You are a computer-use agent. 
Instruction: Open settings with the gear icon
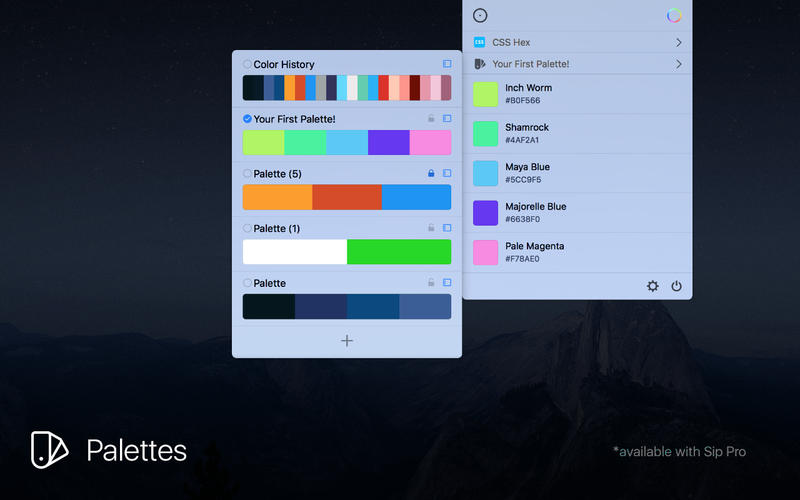click(x=653, y=286)
